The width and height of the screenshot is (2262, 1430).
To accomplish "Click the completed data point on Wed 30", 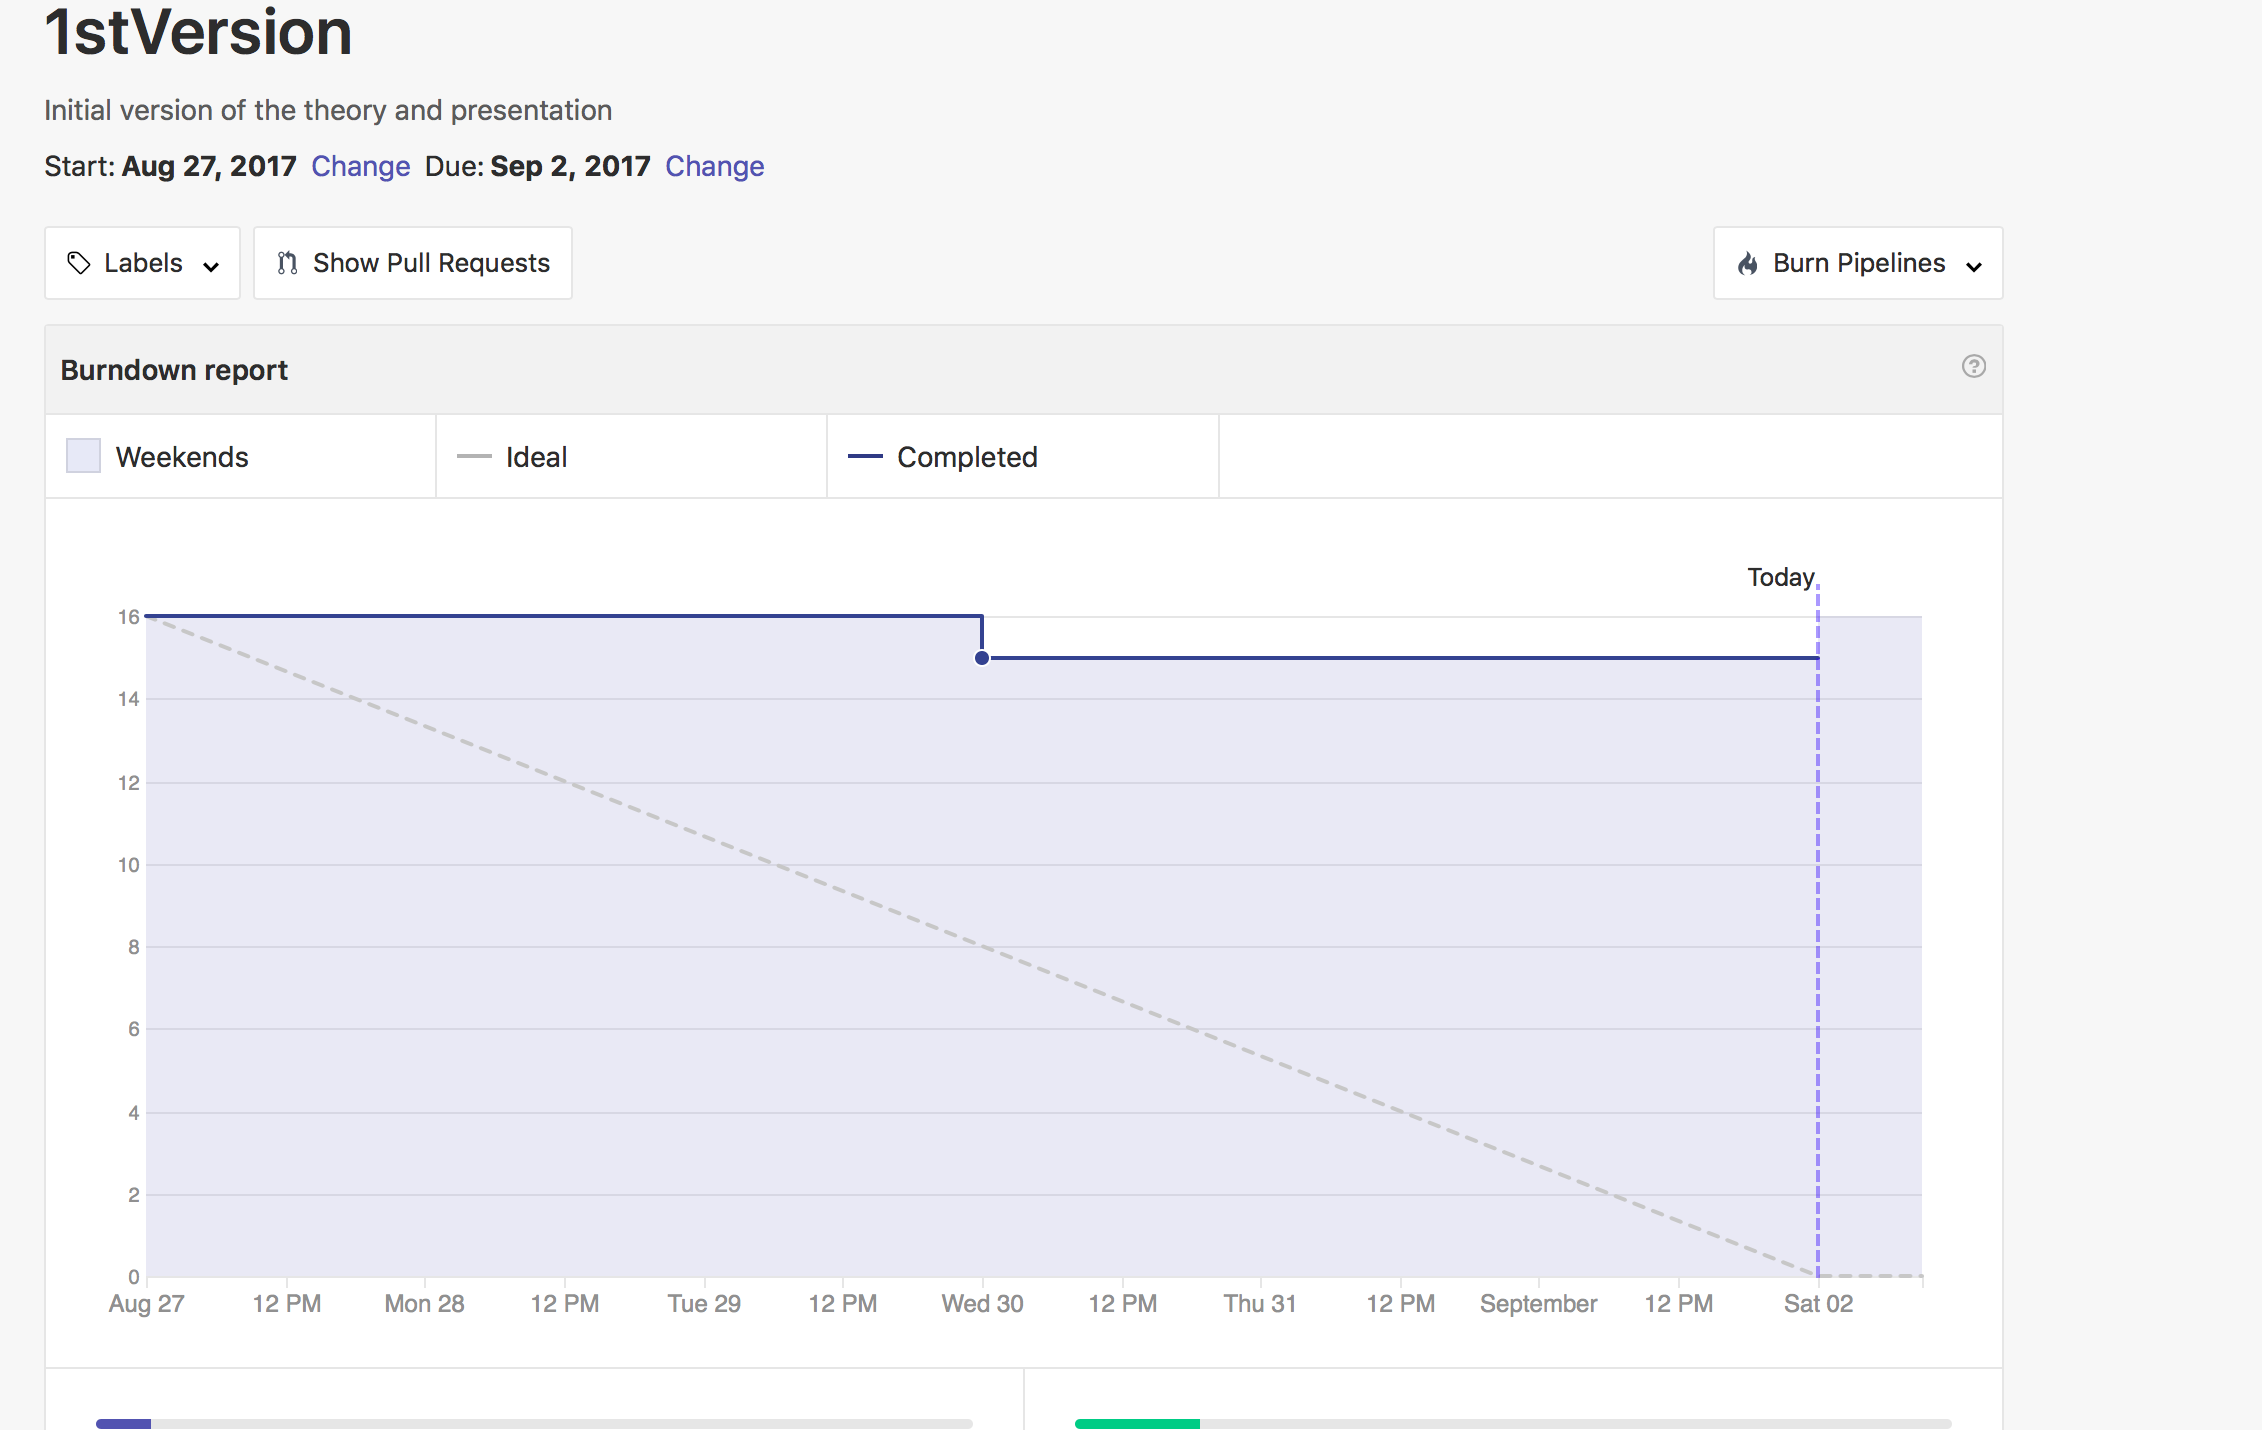I will click(x=982, y=658).
